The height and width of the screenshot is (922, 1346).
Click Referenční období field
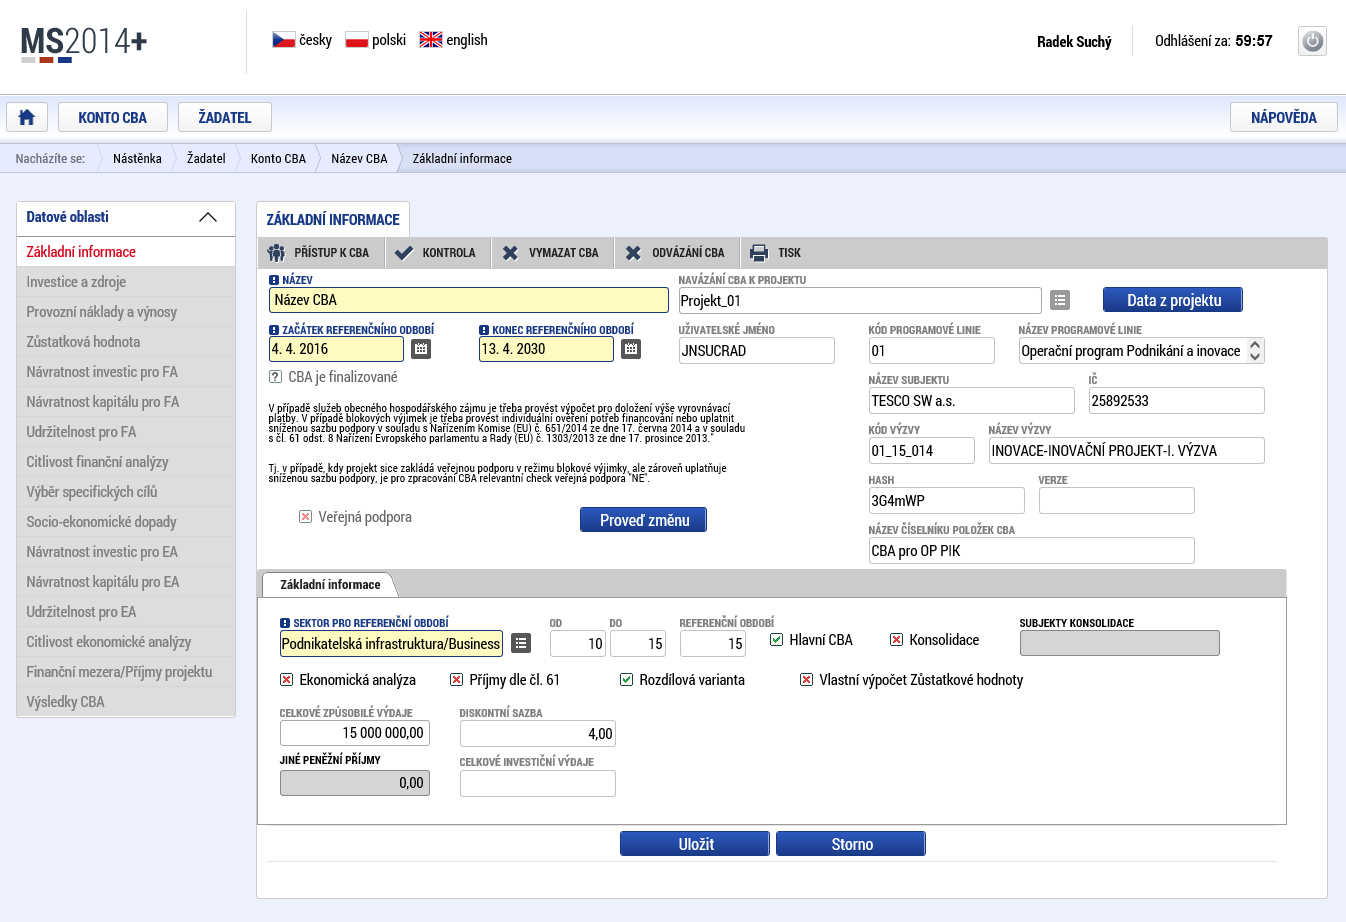pos(713,643)
